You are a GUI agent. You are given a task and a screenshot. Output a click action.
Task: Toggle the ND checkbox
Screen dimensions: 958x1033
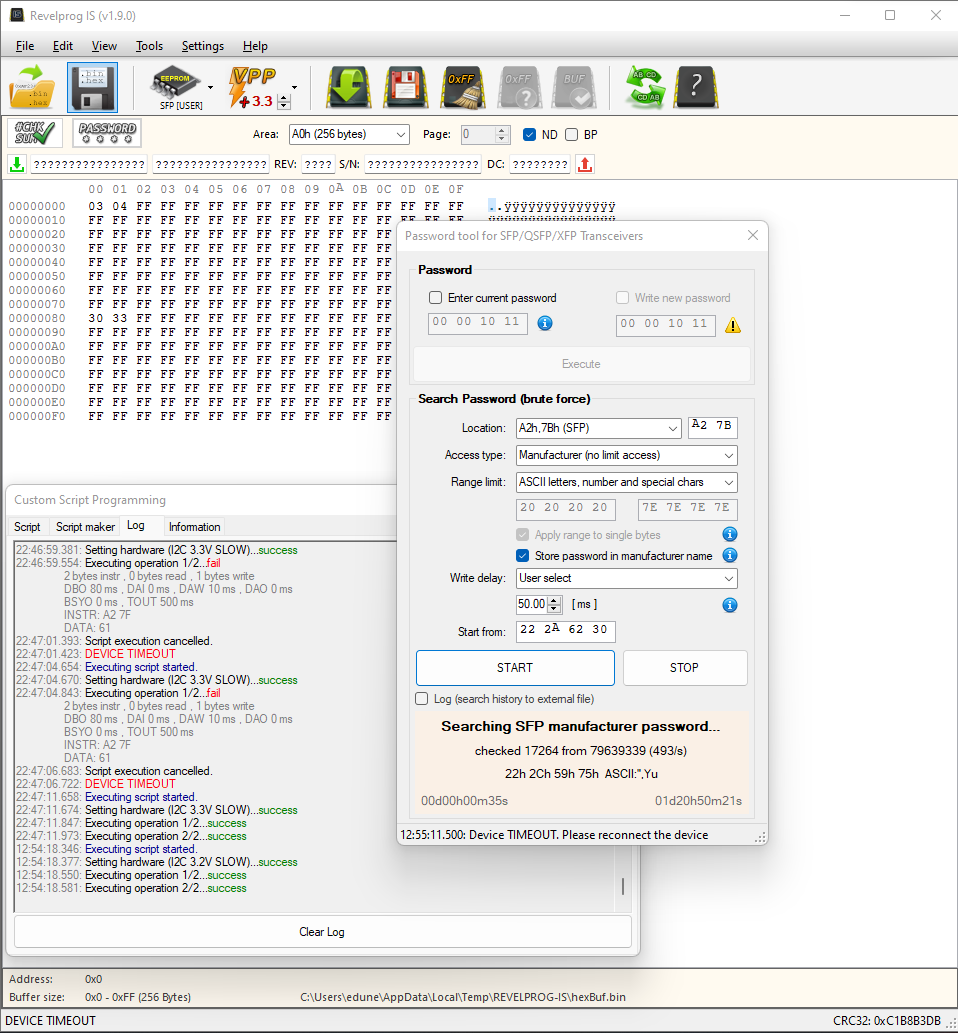529,134
